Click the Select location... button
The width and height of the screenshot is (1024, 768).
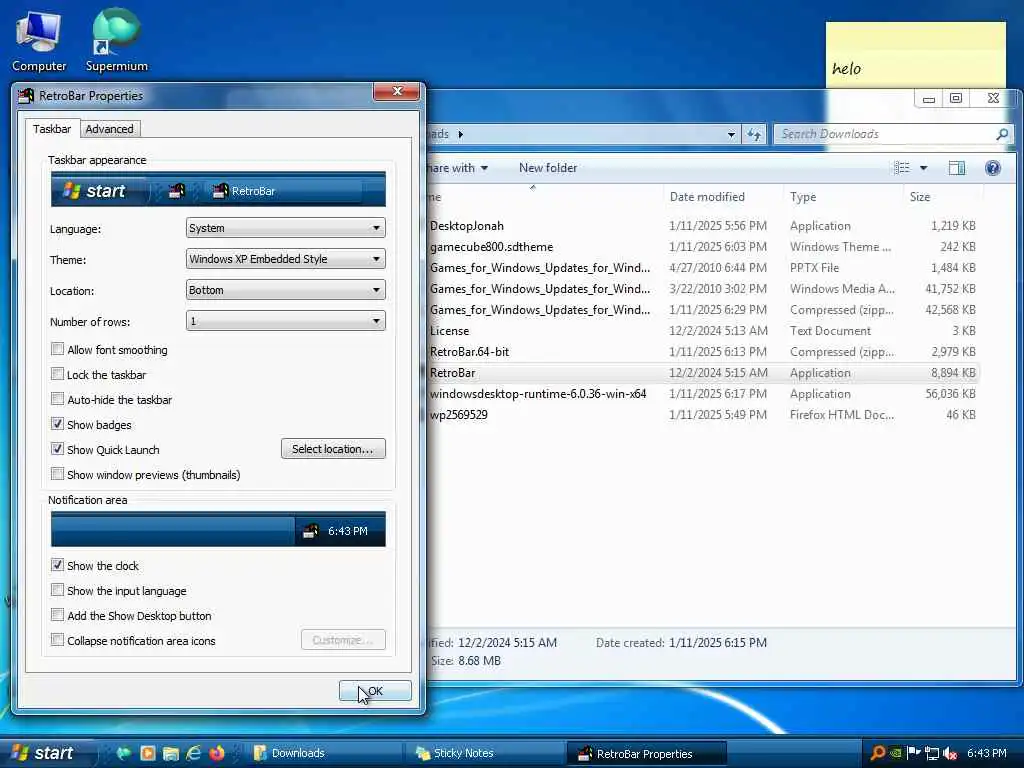(333, 449)
